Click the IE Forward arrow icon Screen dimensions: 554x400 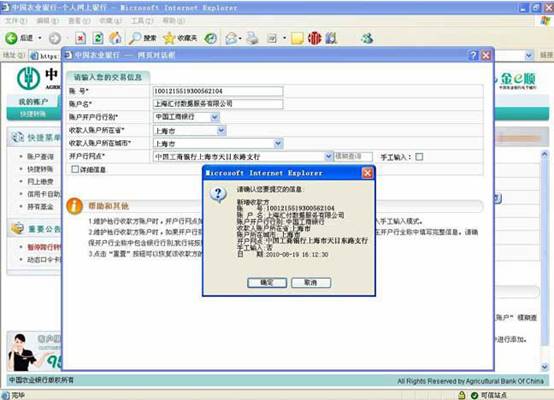[x=55, y=38]
